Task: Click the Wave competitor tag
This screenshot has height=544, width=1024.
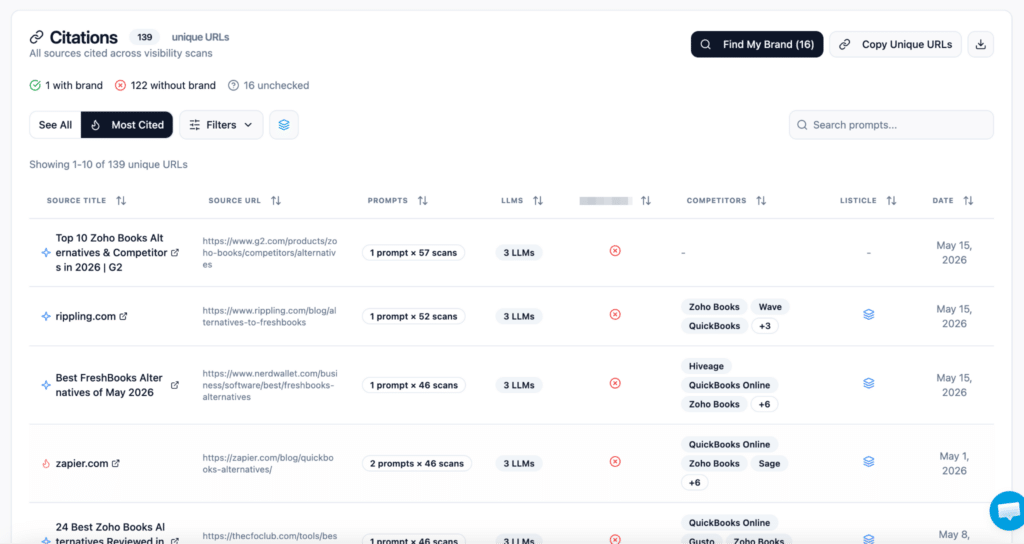Action: (770, 307)
